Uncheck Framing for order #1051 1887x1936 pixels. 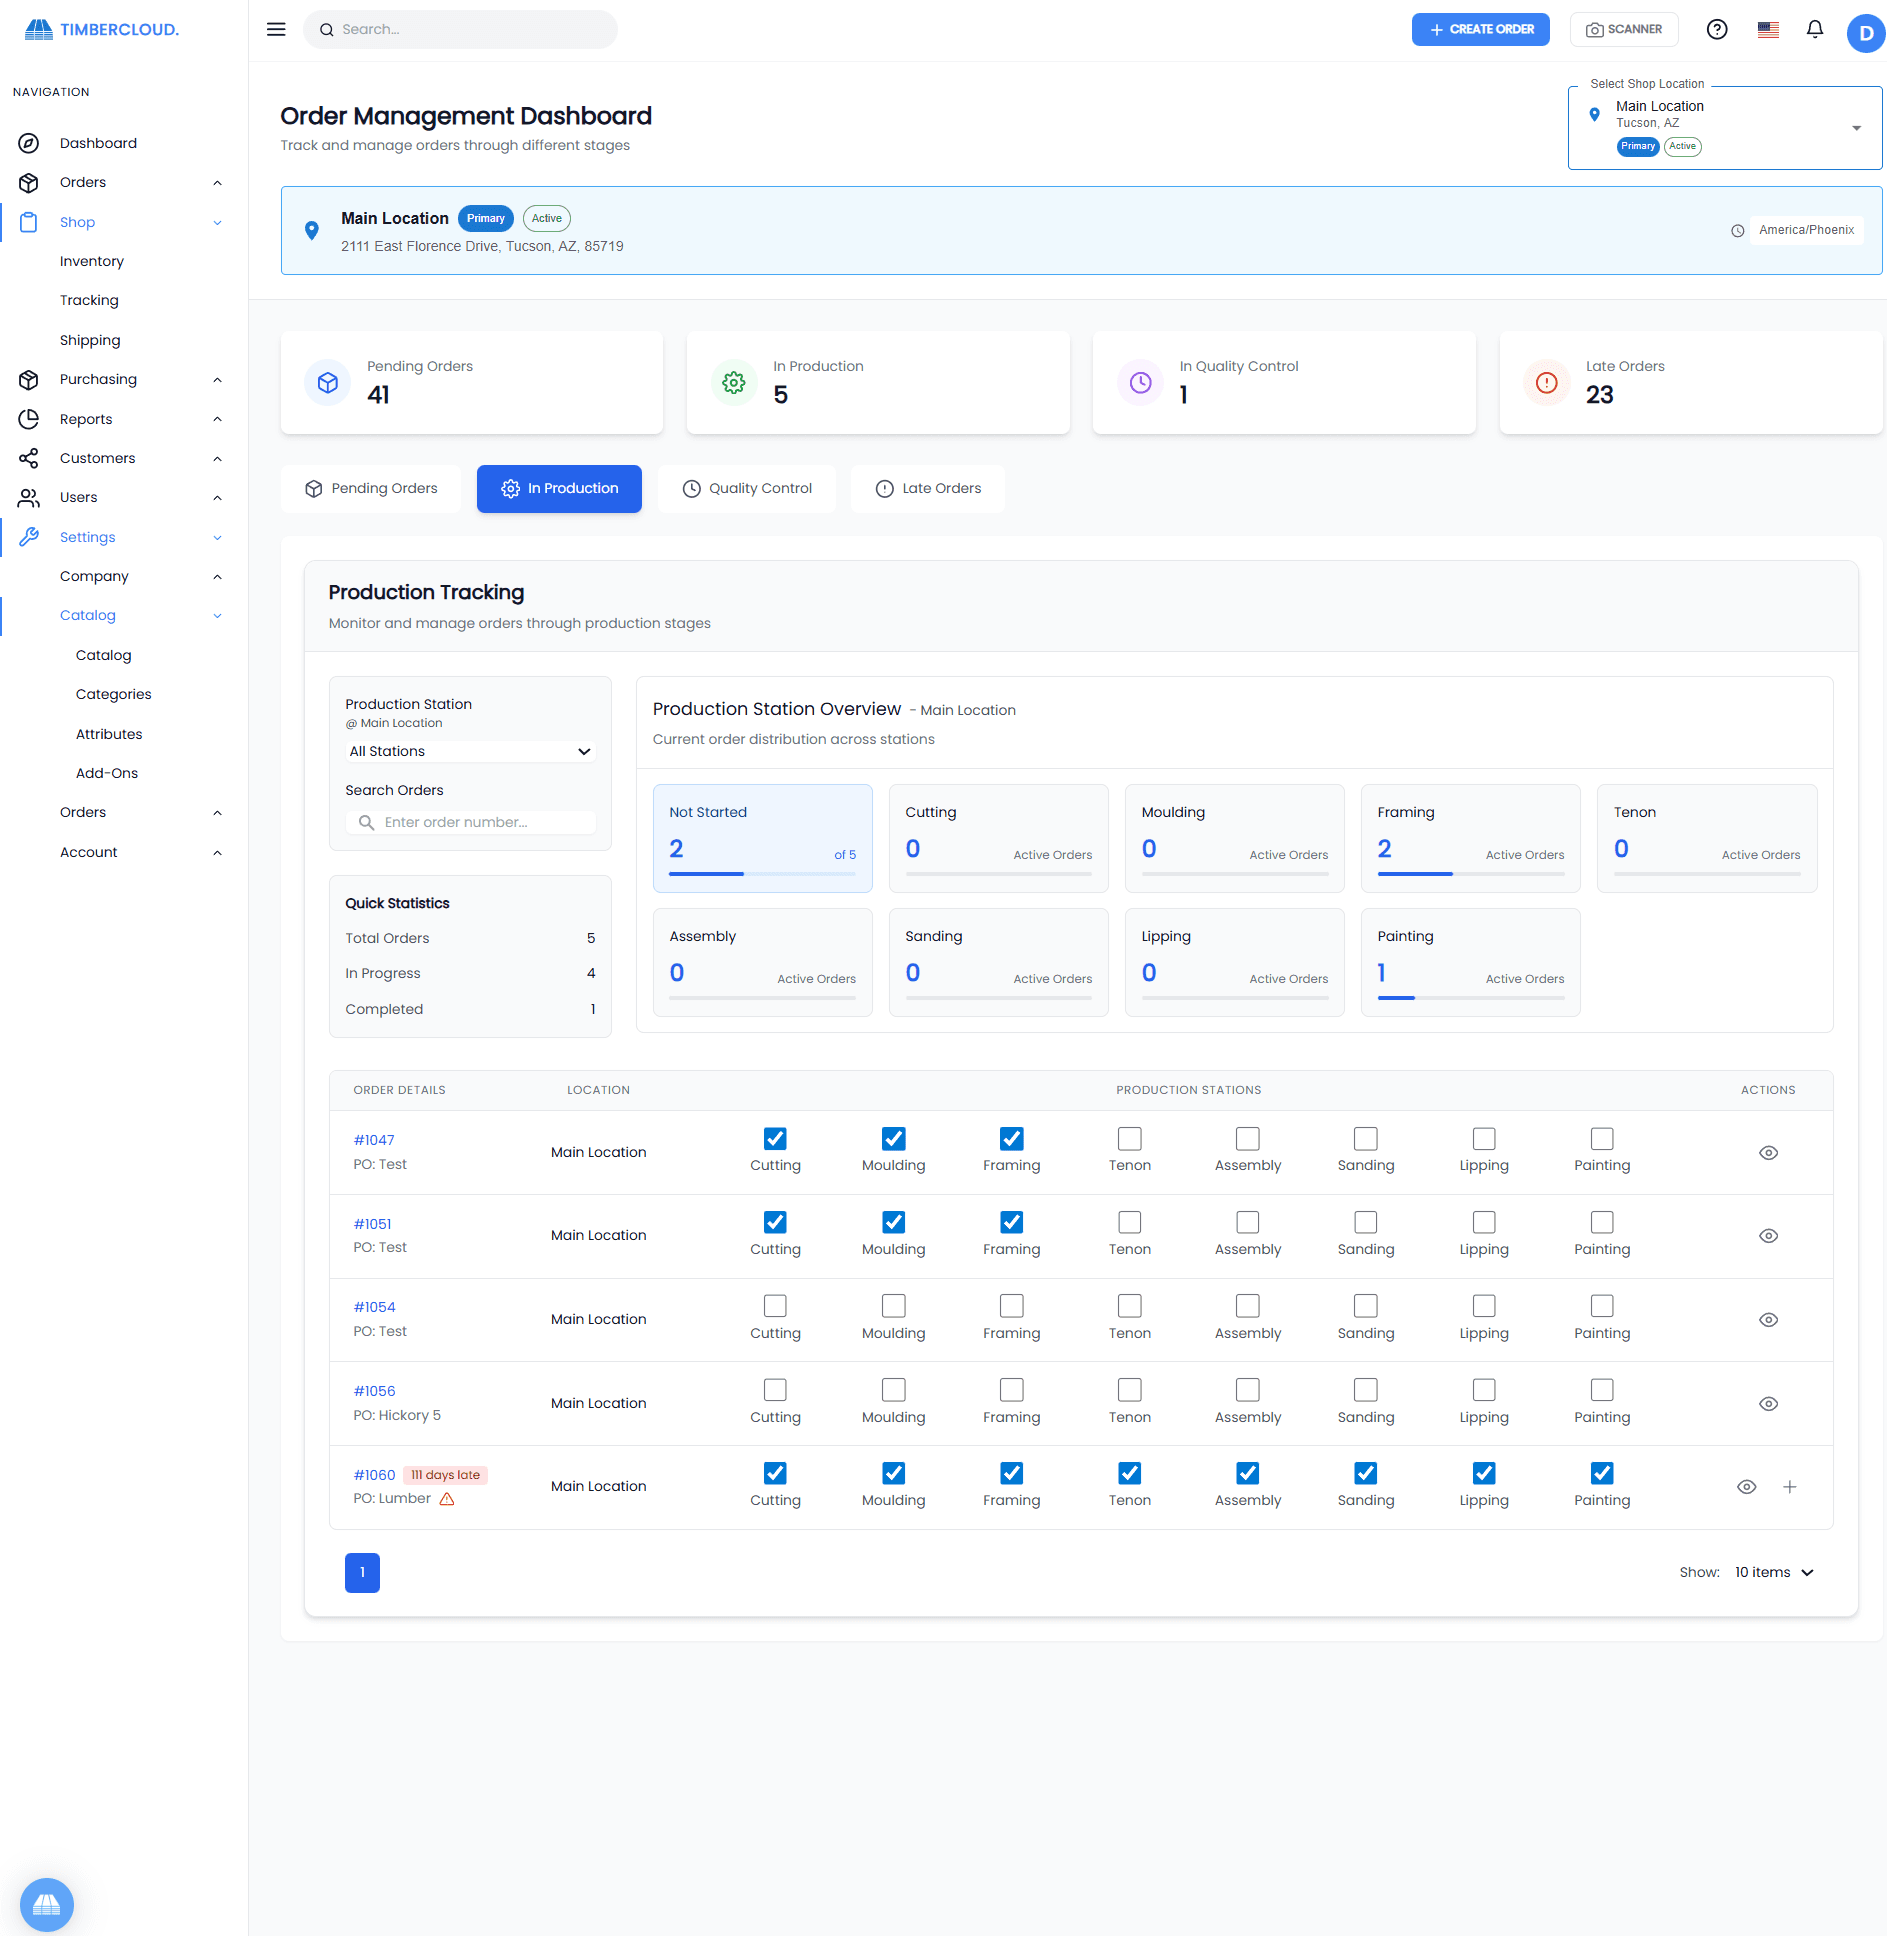click(x=1011, y=1222)
